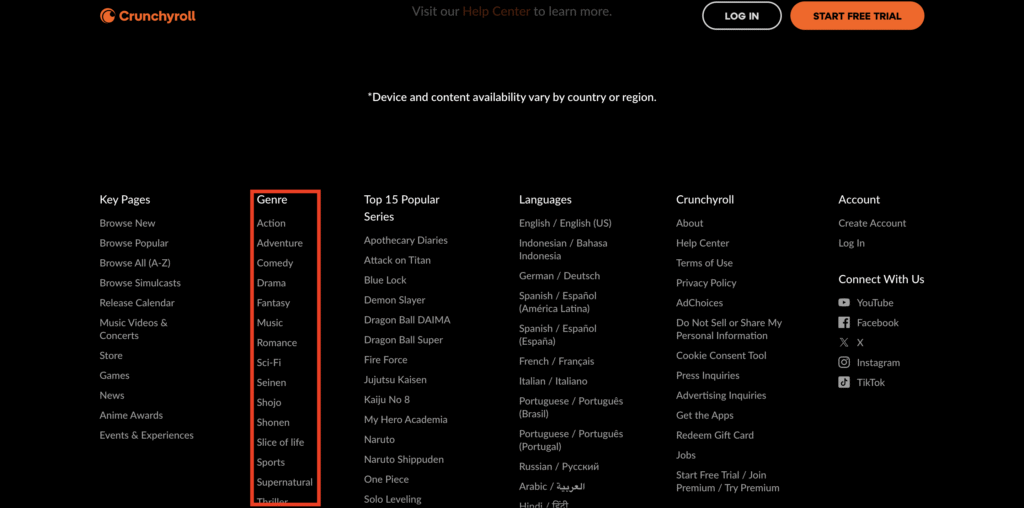Select the Sports genre
The width and height of the screenshot is (1024, 508).
pos(271,462)
